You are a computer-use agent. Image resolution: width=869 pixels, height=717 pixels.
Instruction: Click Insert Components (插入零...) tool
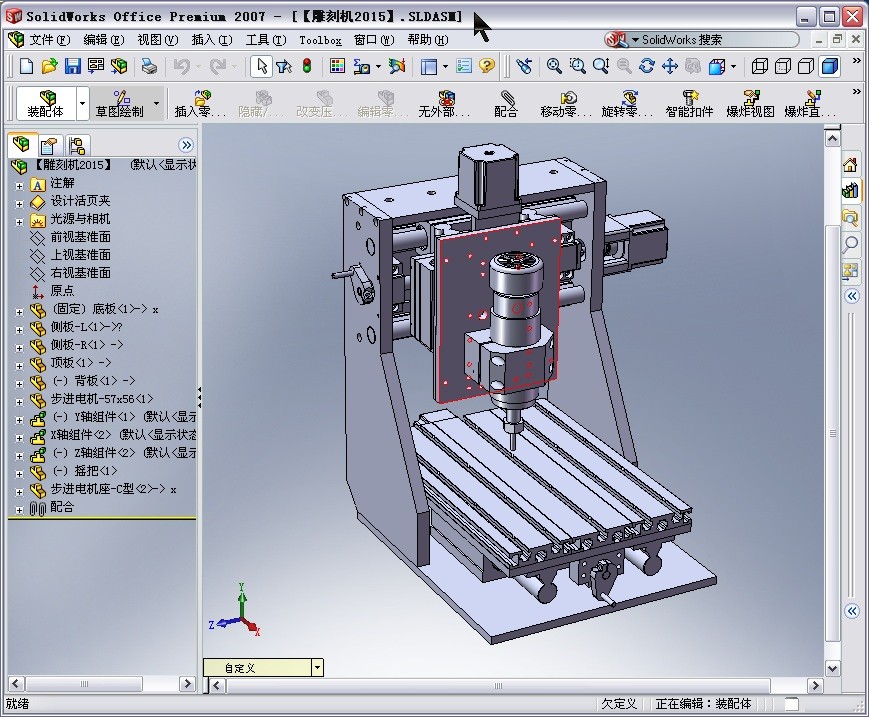pos(201,103)
